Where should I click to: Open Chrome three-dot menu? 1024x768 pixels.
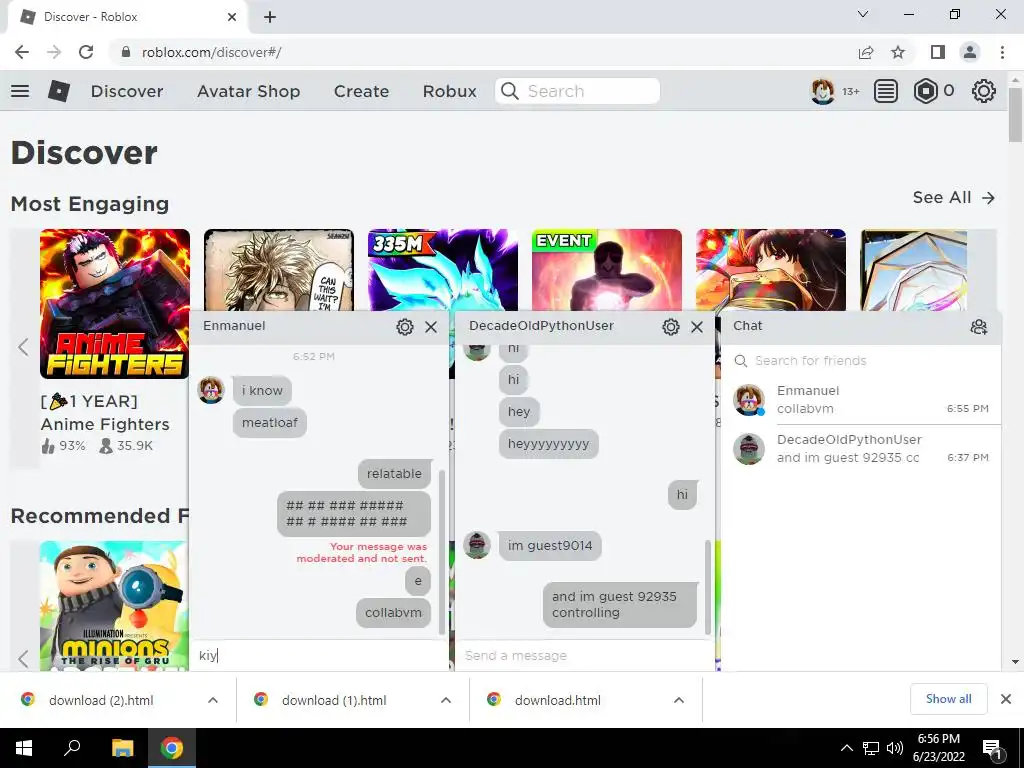(1002, 52)
